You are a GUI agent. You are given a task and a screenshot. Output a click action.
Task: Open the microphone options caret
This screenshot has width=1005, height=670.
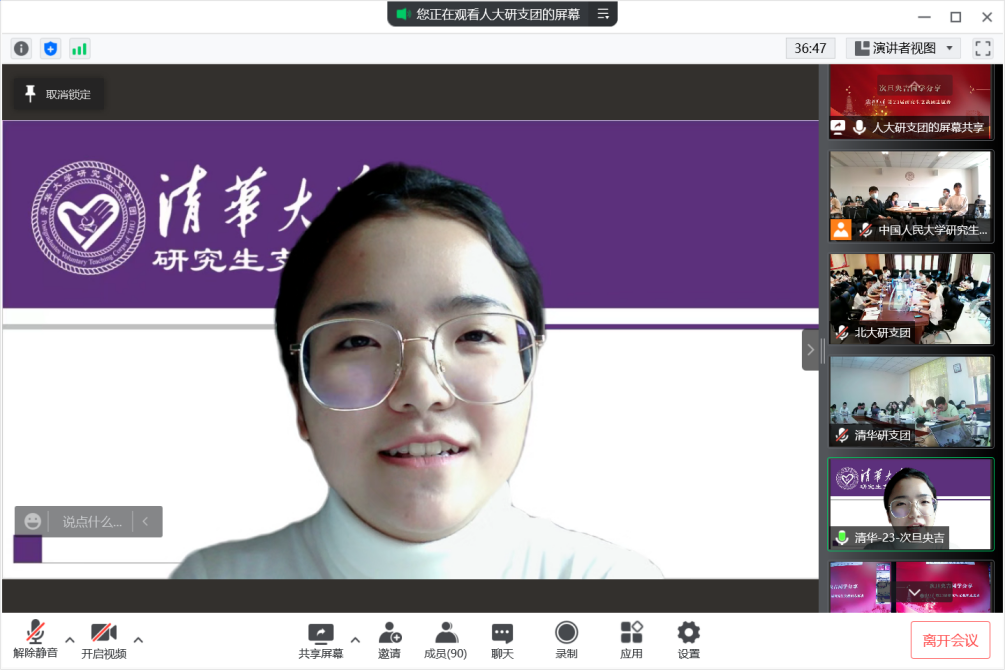click(x=69, y=641)
